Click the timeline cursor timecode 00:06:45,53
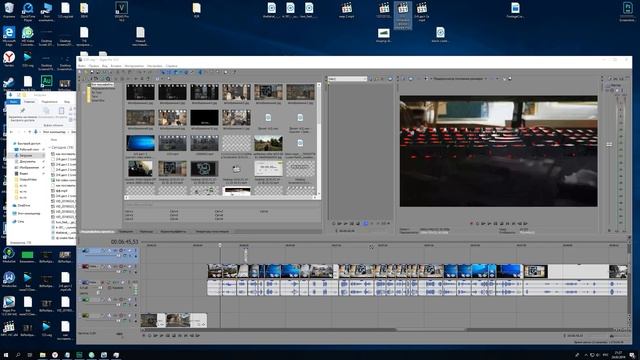 coord(124,242)
